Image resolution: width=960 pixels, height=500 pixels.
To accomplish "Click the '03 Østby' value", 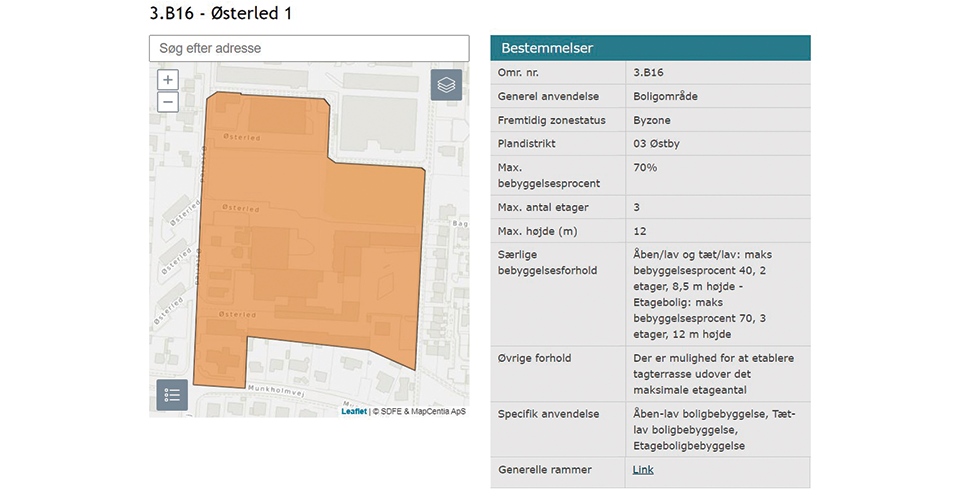I will (x=656, y=143).
